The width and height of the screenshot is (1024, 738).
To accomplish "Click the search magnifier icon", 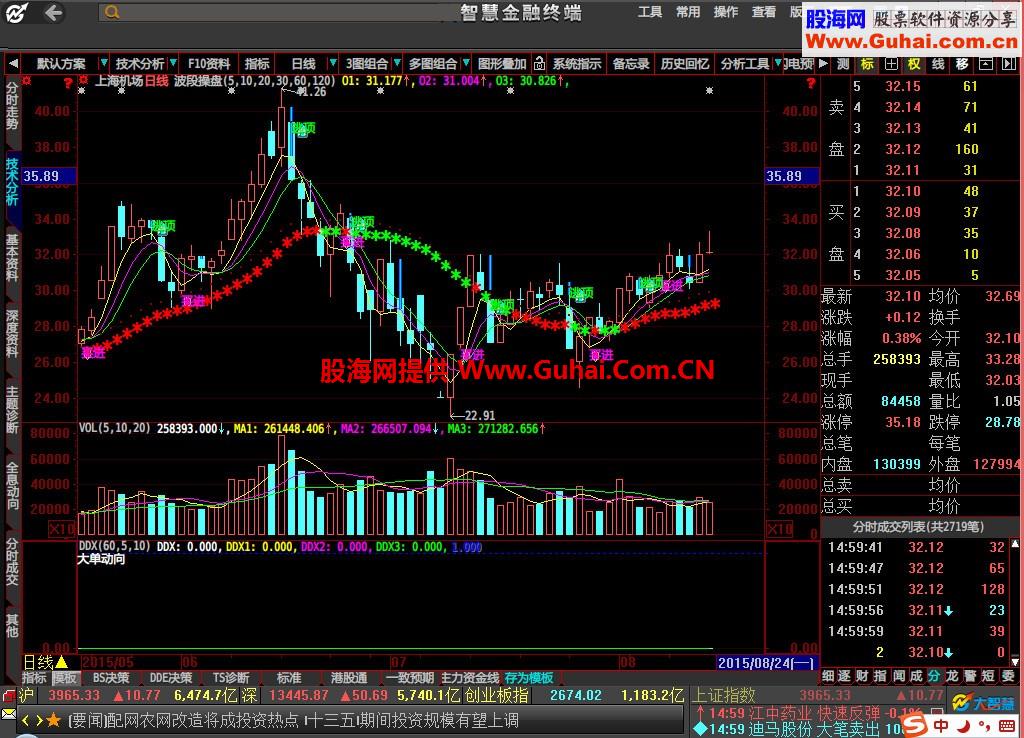I will (112, 12).
